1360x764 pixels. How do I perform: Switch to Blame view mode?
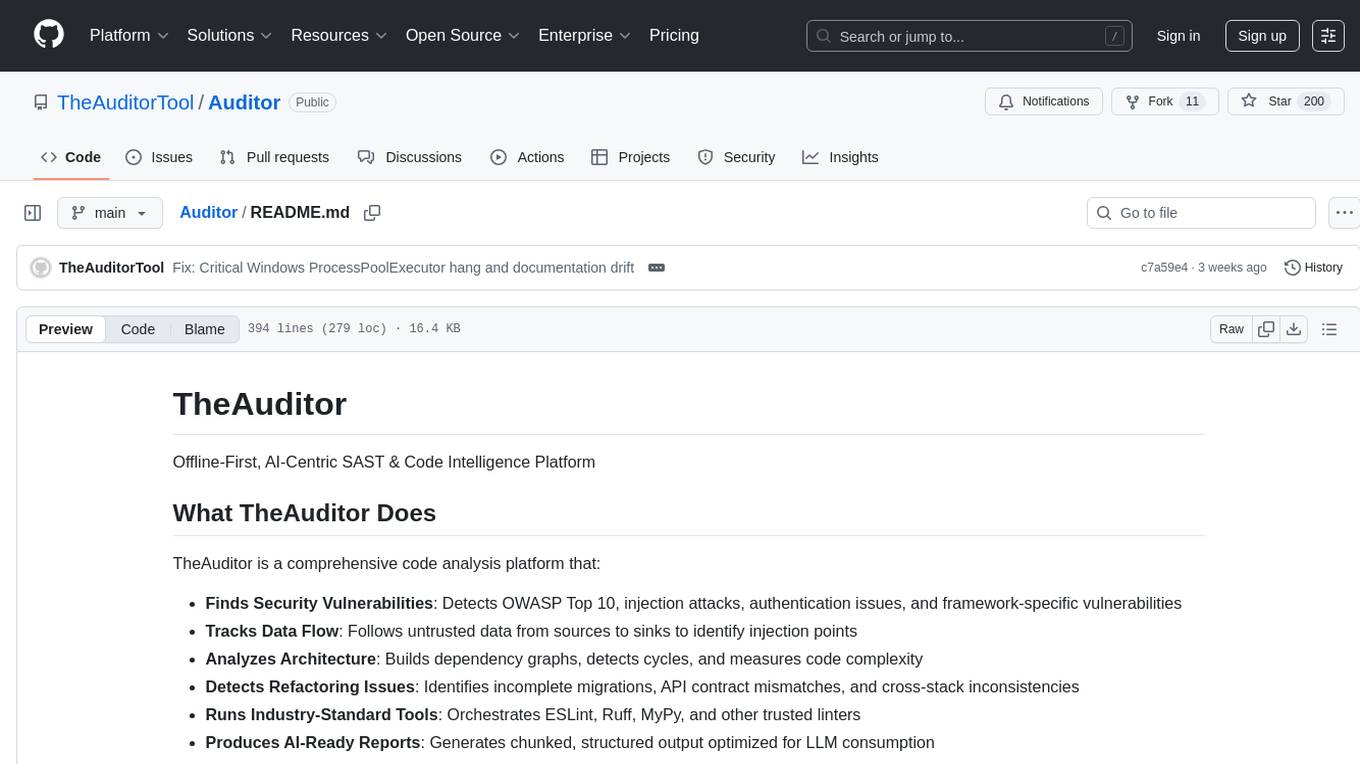coord(204,329)
